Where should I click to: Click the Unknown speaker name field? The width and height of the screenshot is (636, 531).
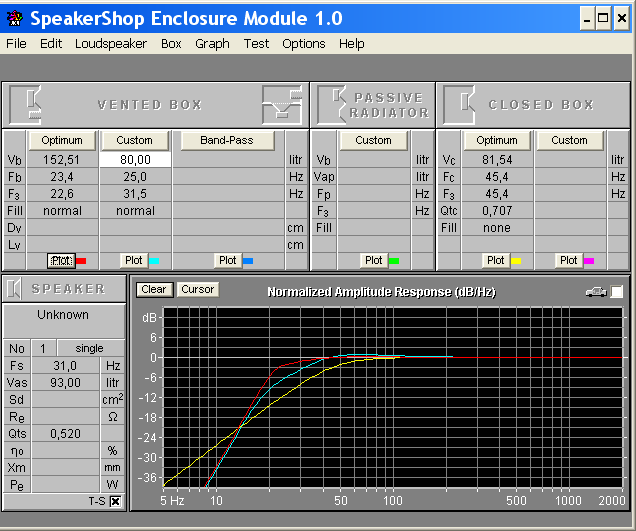click(63, 320)
